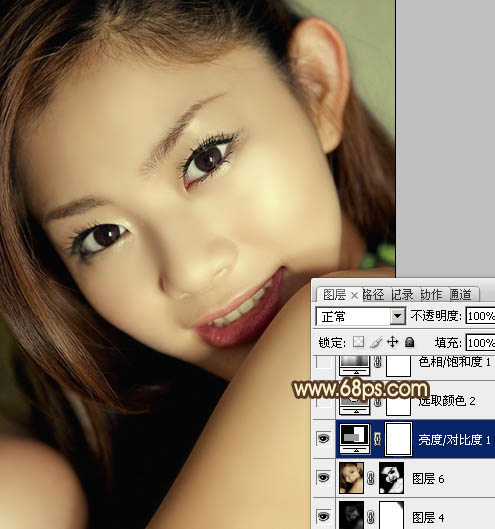Screen dimensions: 495x529
Task: Click mask link icon of 图层 6
Action: coord(371,478)
